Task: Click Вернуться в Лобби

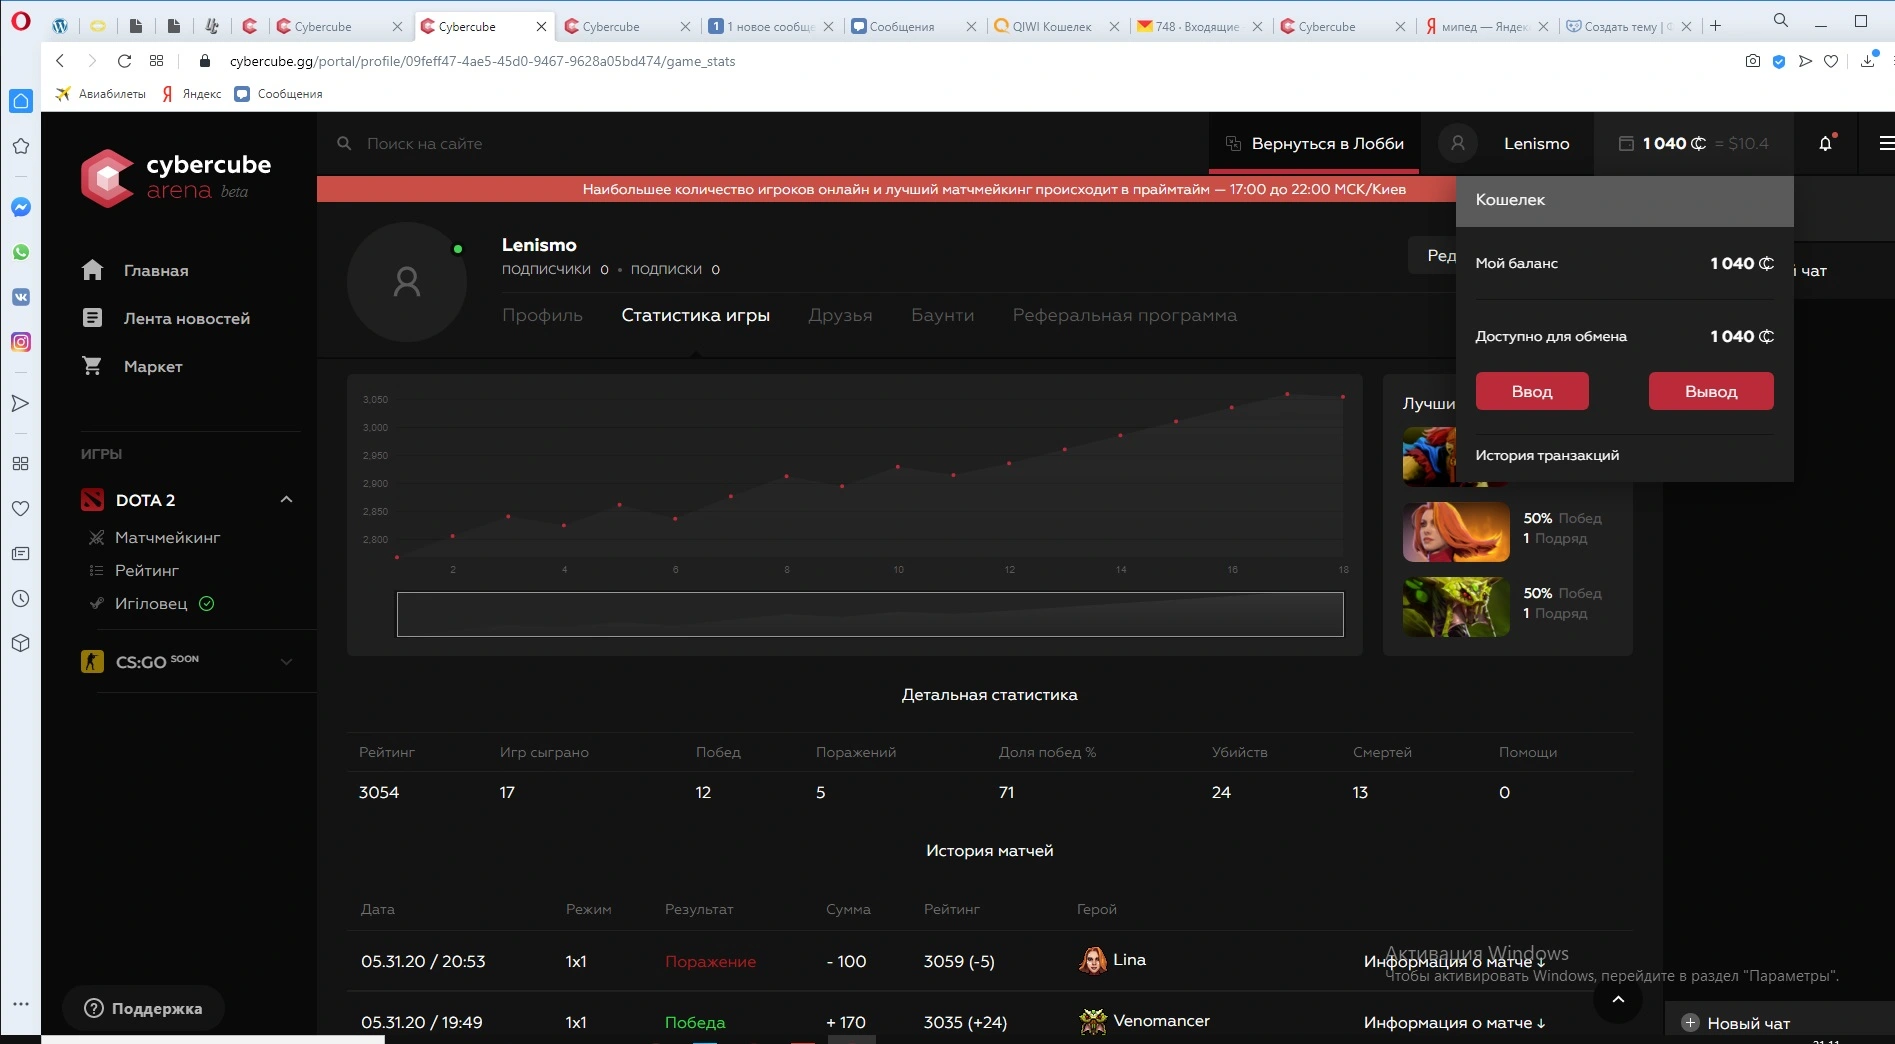Action: pyautogui.click(x=1314, y=143)
